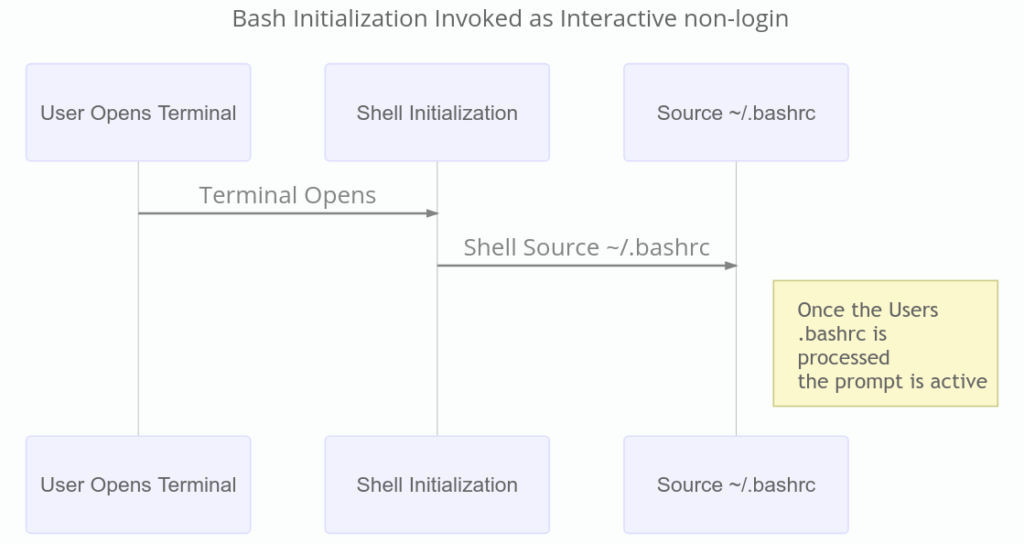This screenshot has height=544, width=1024.
Task: Click the "Shell Source ~/.bashrc" message label
Action: pos(586,247)
